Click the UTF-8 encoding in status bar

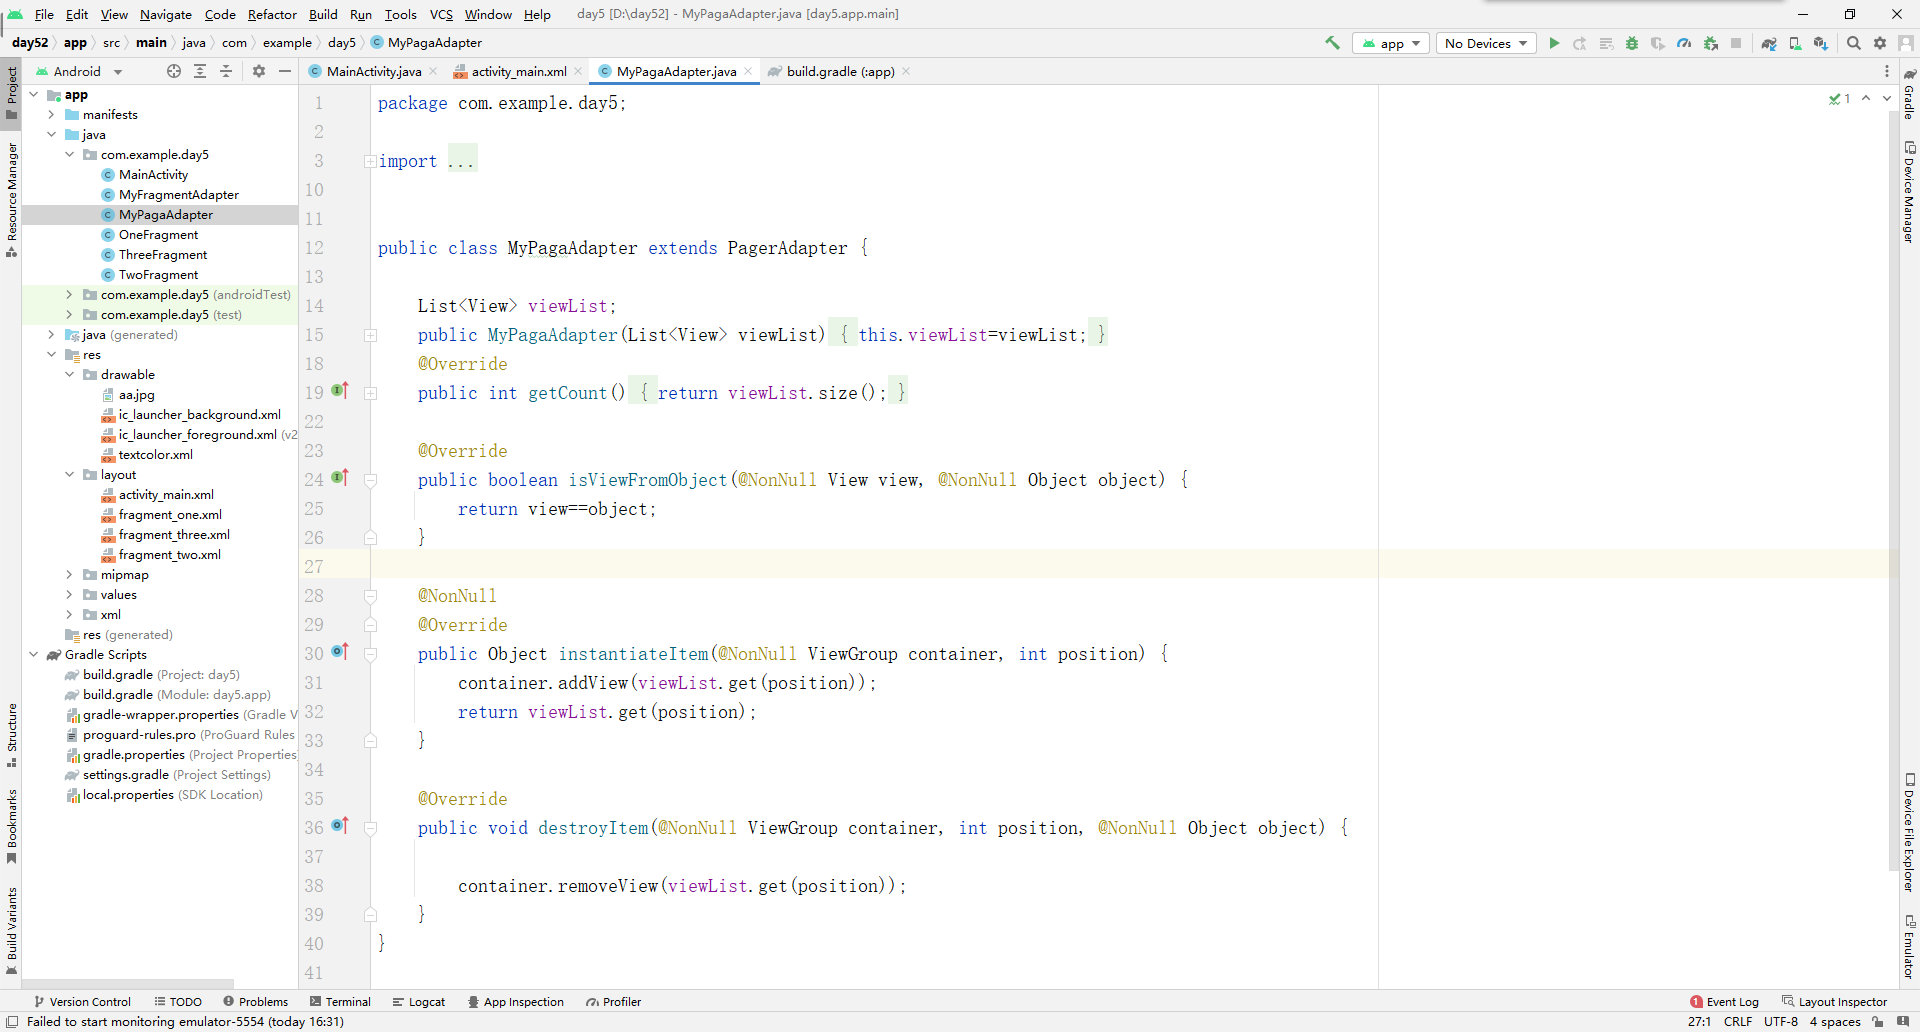point(1780,1022)
